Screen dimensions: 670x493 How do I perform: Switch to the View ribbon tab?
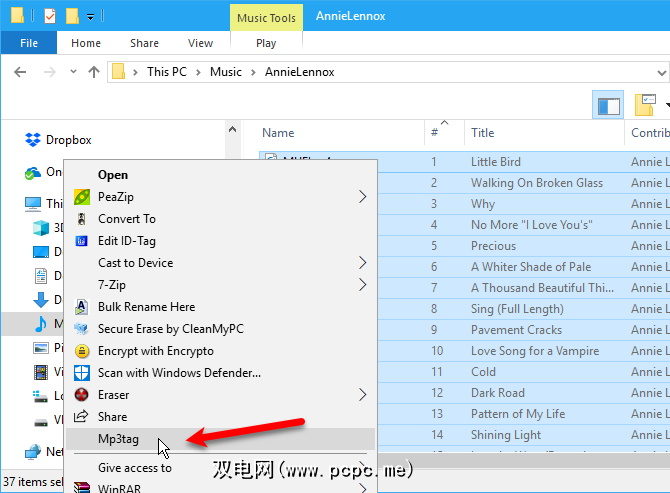pyautogui.click(x=200, y=43)
